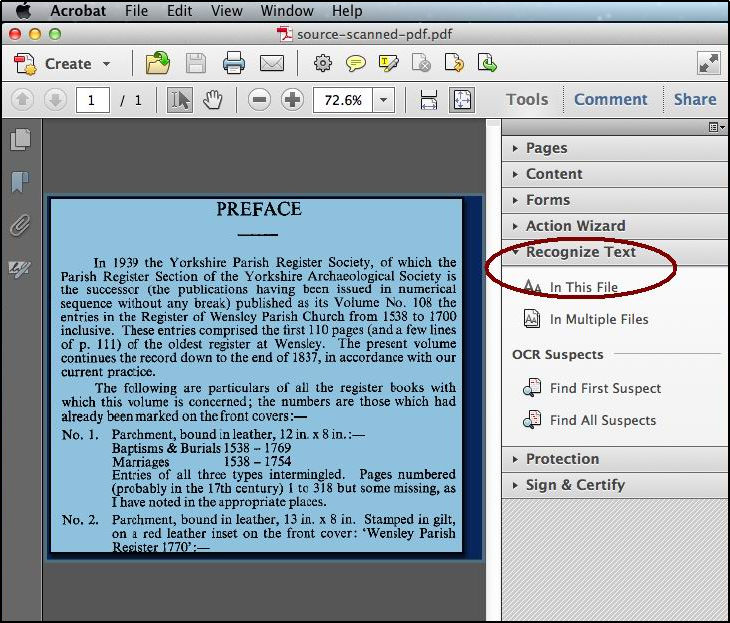
Task: Open the File menu
Action: (x=136, y=11)
